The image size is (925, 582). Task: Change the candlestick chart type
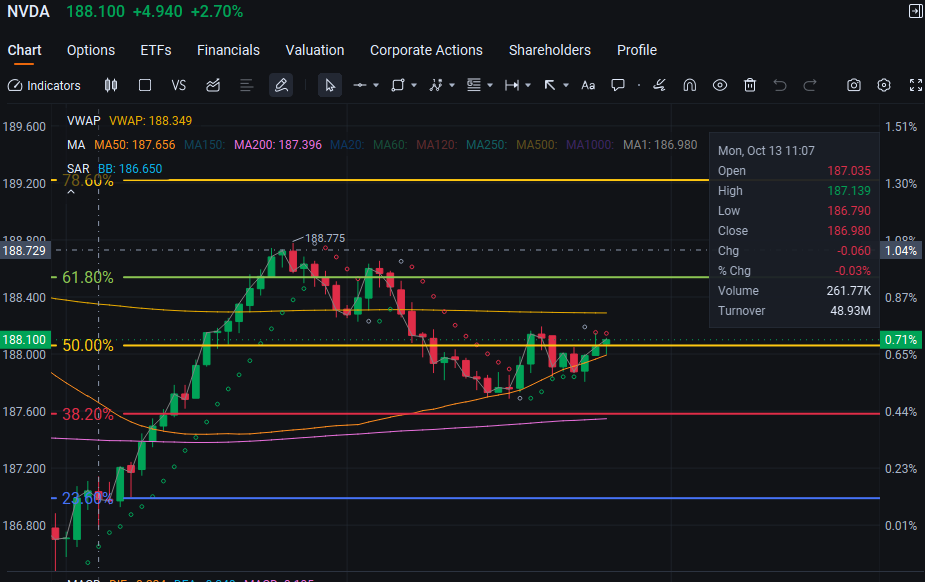(111, 86)
